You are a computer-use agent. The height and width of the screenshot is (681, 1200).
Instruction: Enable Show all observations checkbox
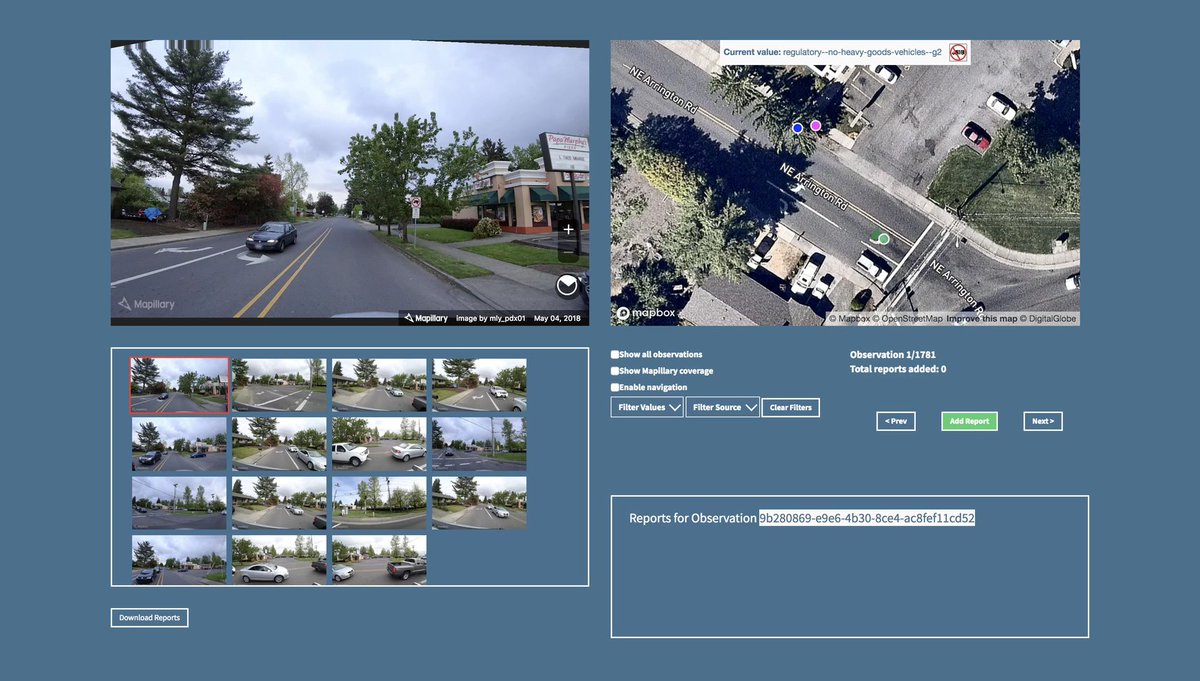click(615, 355)
